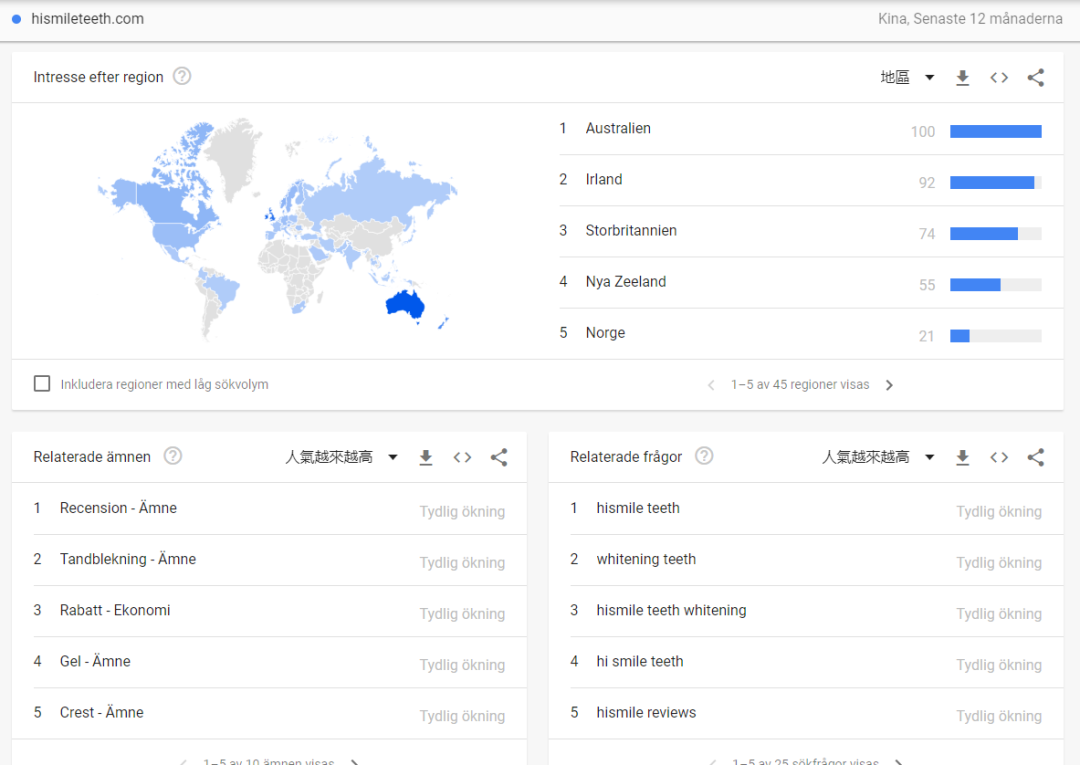1080x765 pixels.
Task: Download Relaterade frågor data
Action: [962, 457]
